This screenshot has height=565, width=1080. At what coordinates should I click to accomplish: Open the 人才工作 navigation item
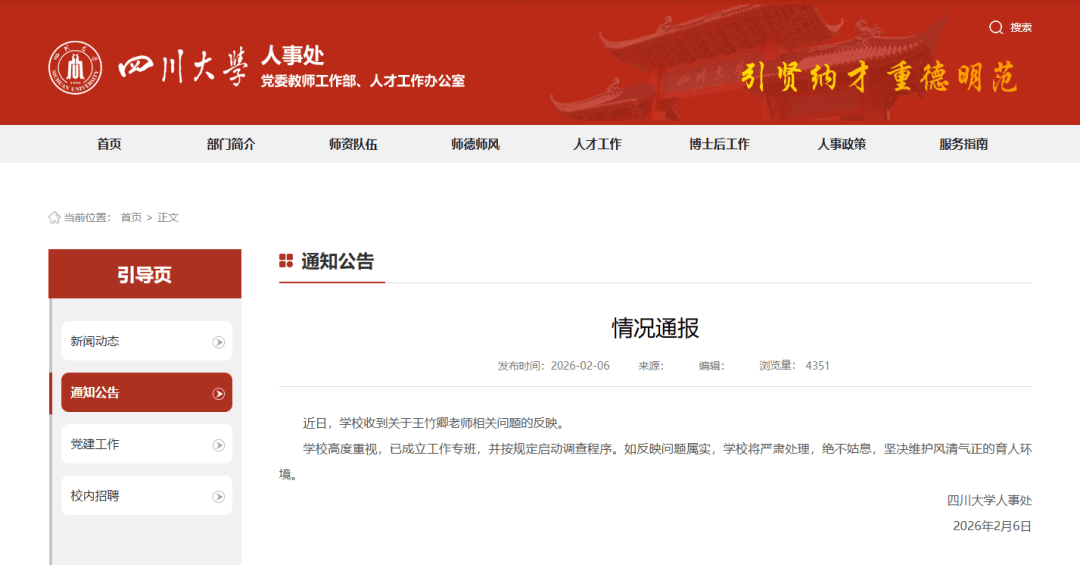(597, 144)
